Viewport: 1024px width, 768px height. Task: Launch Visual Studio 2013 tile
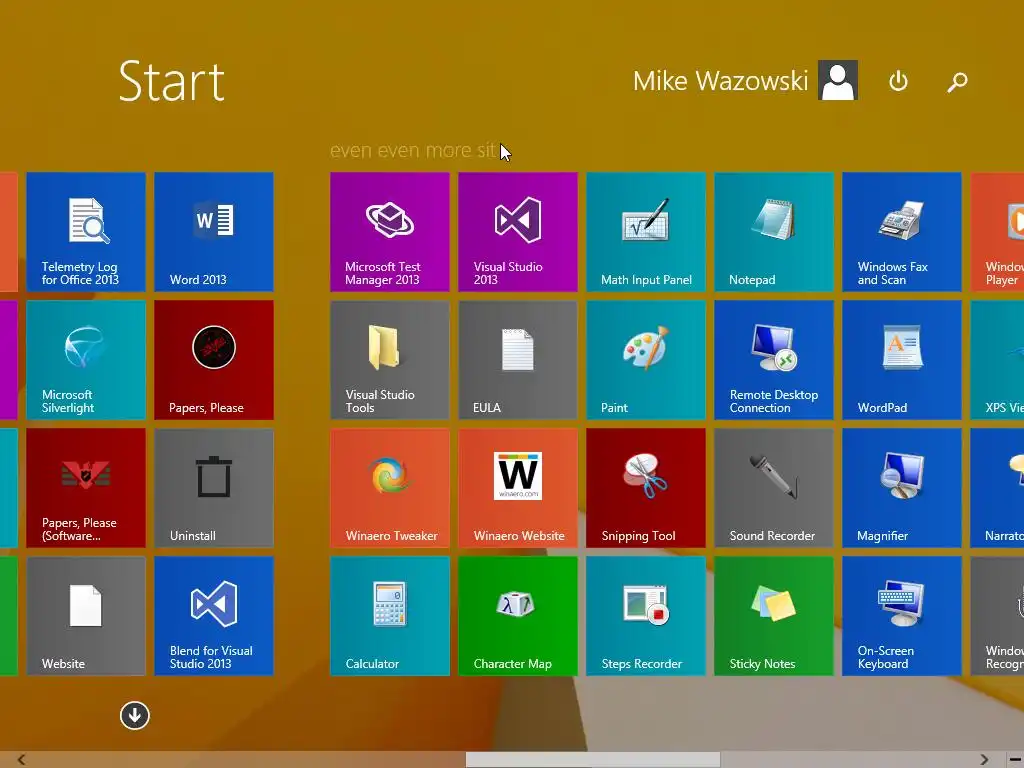[518, 232]
